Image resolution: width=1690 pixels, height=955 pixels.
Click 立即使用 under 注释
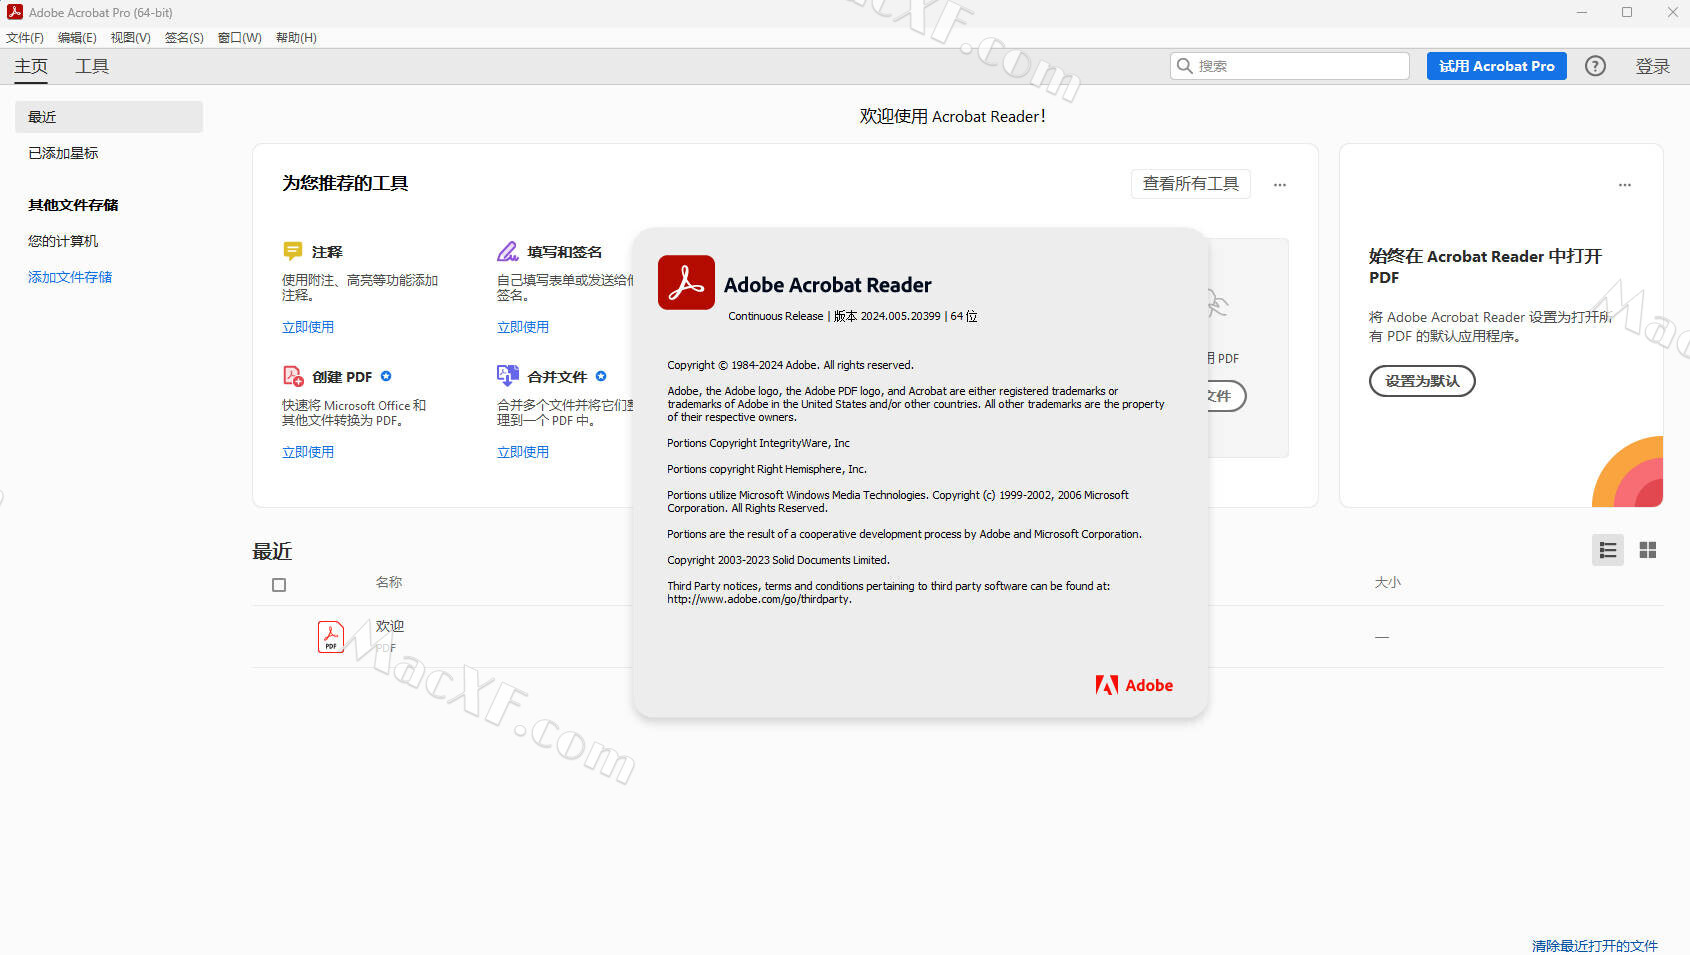coord(308,327)
